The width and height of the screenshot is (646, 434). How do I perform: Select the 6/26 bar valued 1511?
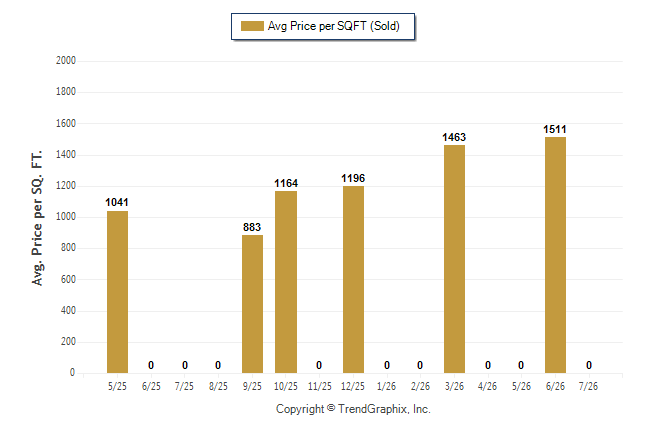tap(555, 255)
